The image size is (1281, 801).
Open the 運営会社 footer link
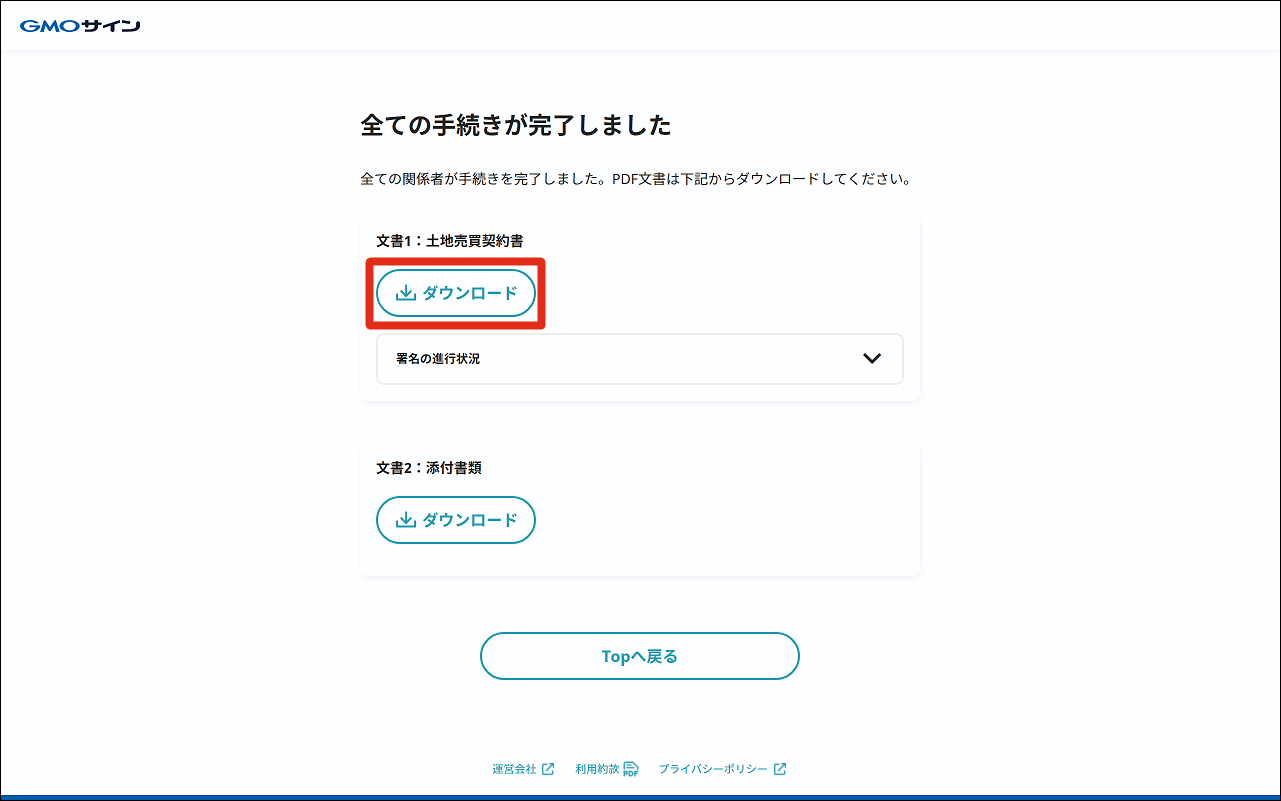(x=514, y=769)
